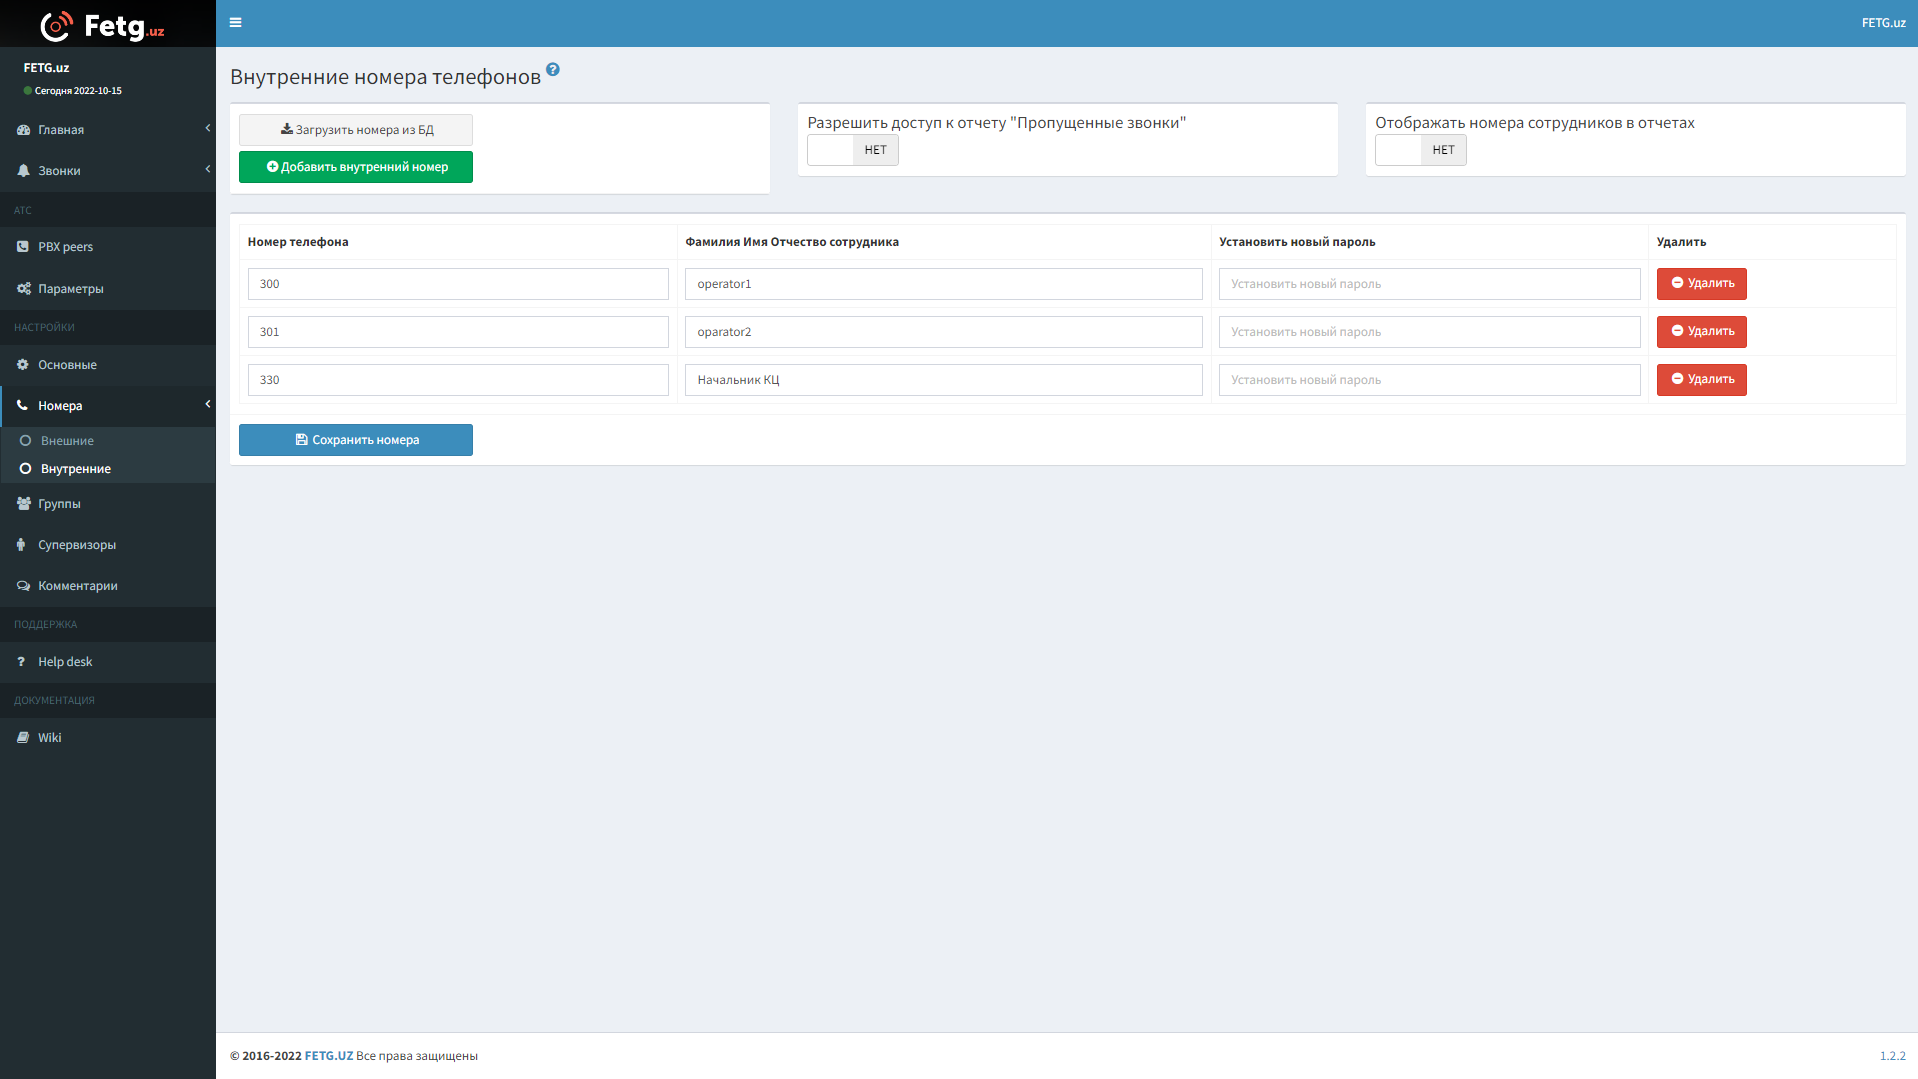Open the Wiki documentation item
Viewport: 1918px width, 1079px height.
pos(49,738)
